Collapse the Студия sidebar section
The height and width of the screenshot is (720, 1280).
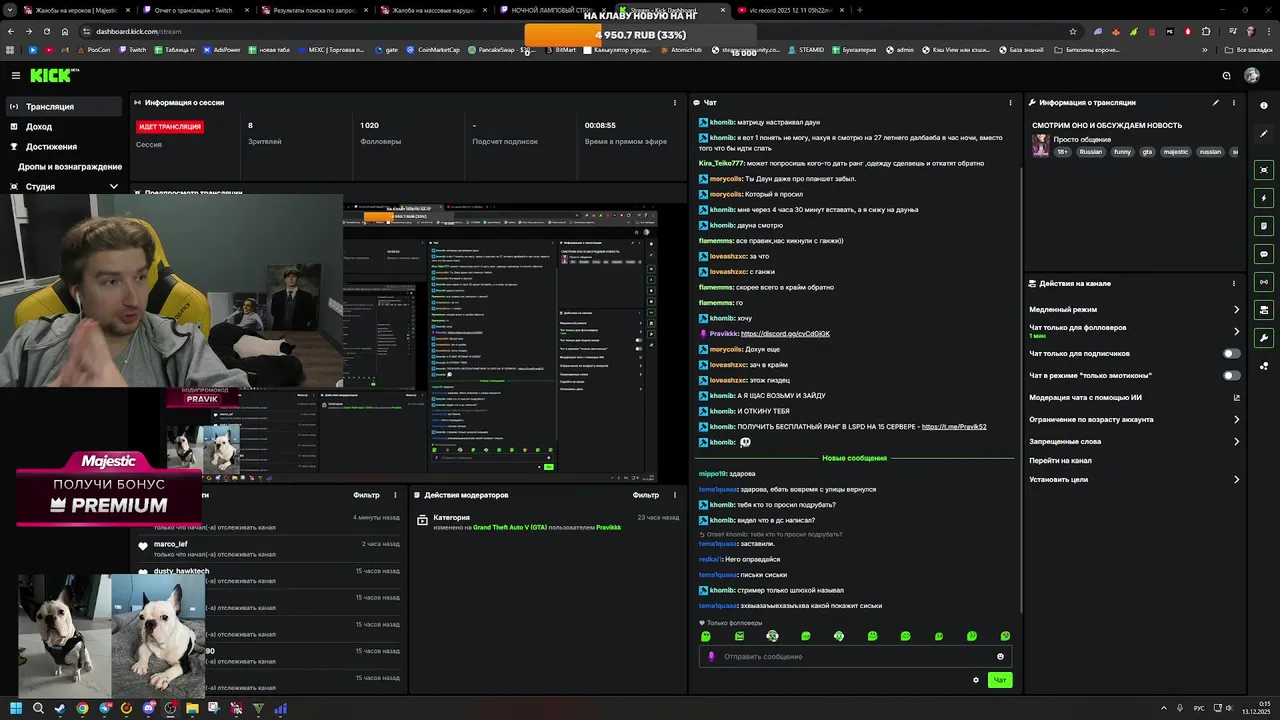coord(113,187)
